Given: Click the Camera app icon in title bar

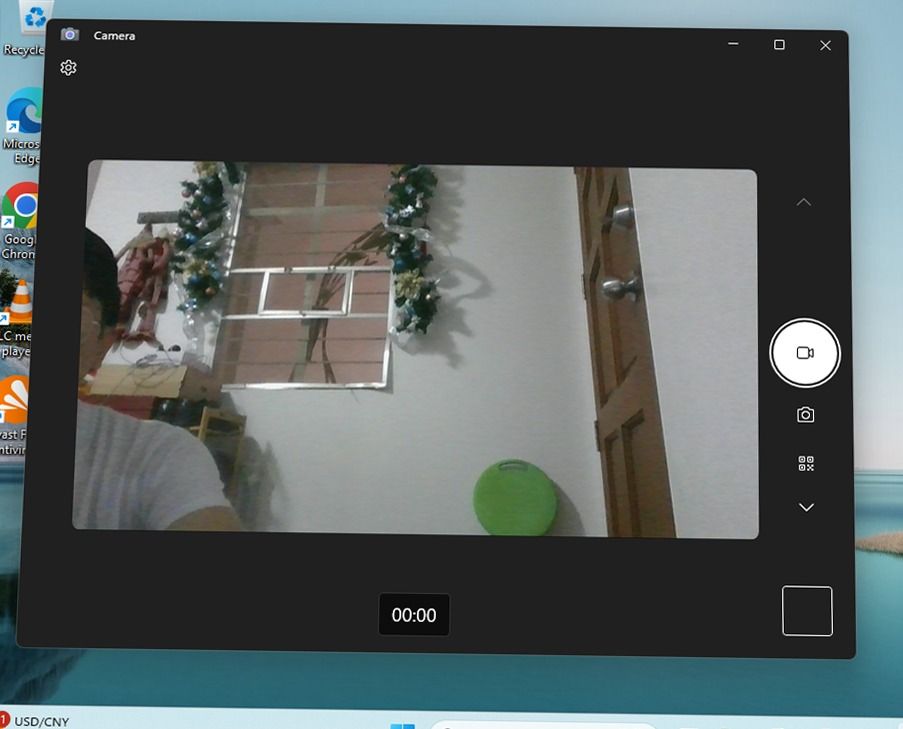Looking at the screenshot, I should (x=70, y=35).
